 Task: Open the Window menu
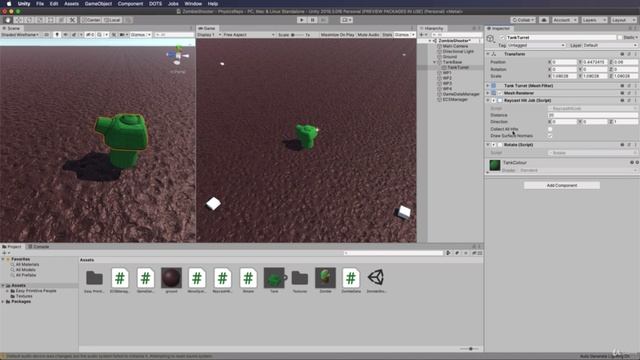193,4
